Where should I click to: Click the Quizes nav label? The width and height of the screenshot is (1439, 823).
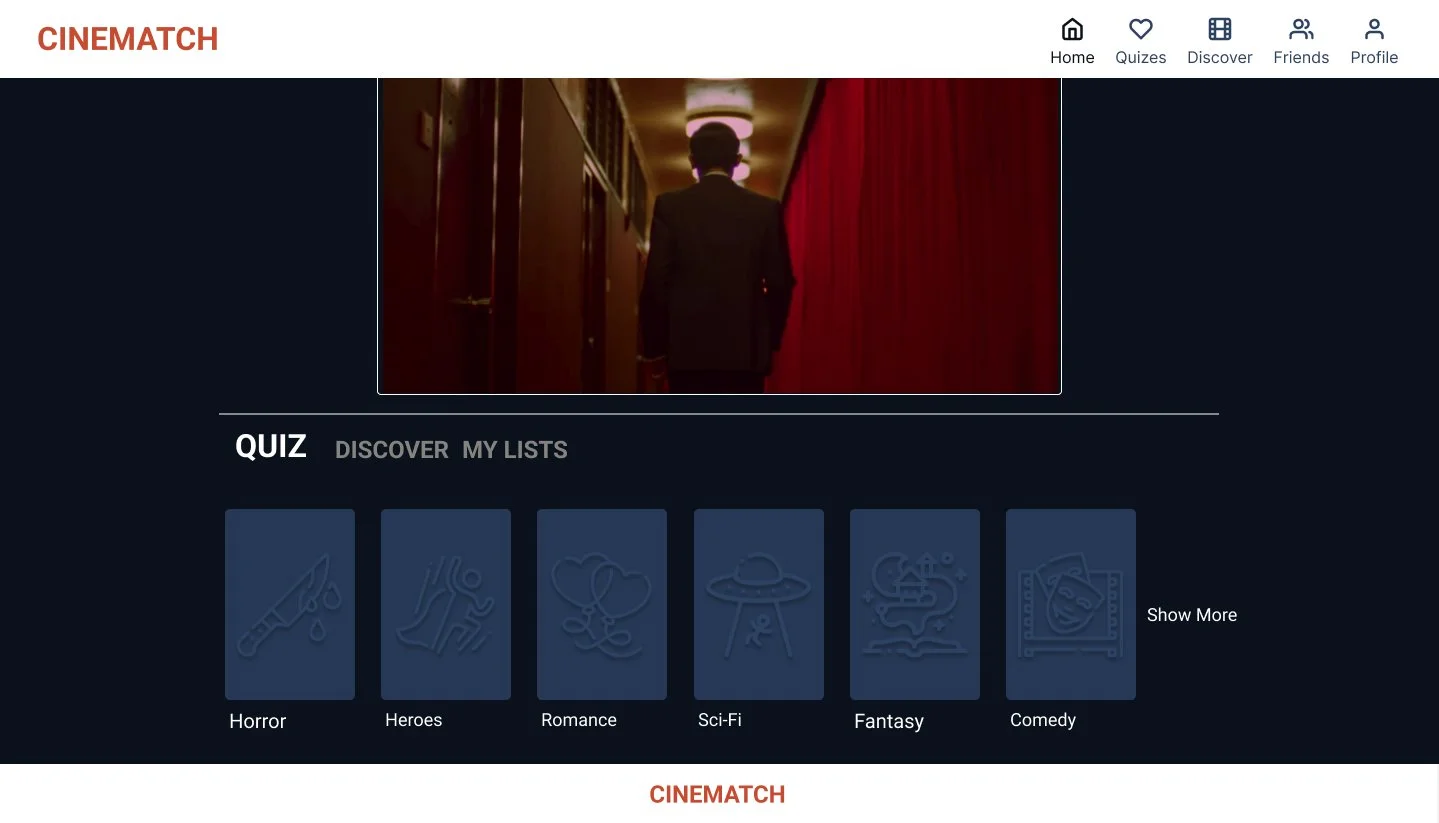point(1141,57)
